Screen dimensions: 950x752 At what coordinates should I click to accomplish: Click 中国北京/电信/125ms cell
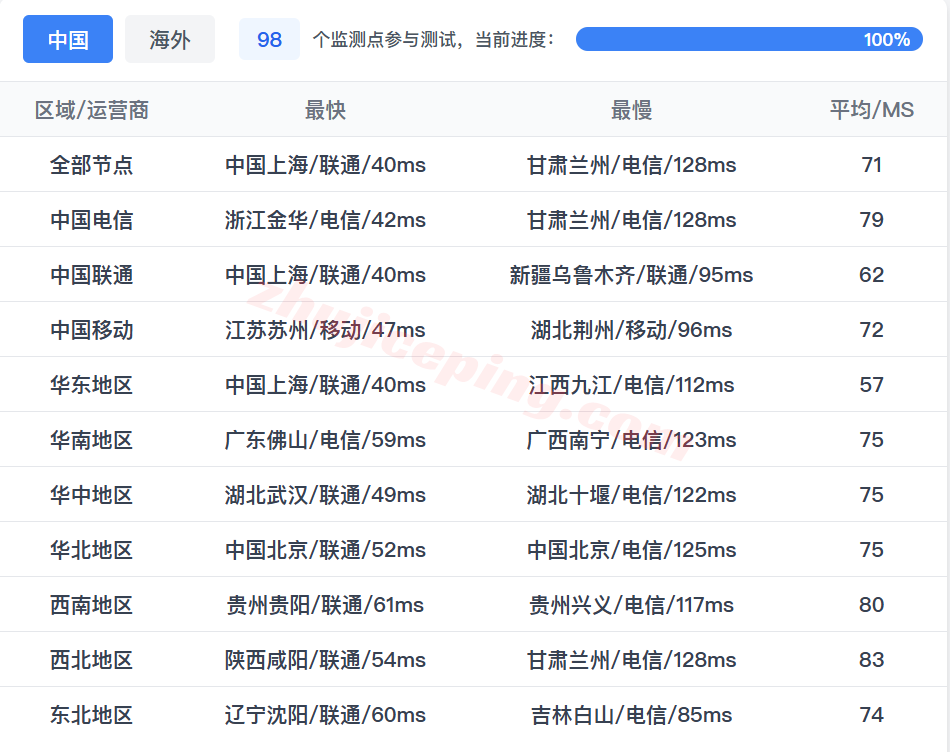pyautogui.click(x=631, y=550)
